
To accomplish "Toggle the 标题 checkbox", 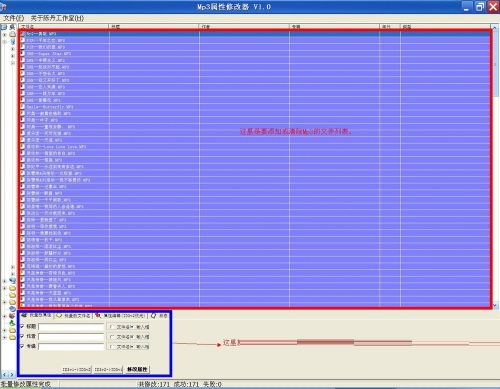I will click(x=22, y=326).
